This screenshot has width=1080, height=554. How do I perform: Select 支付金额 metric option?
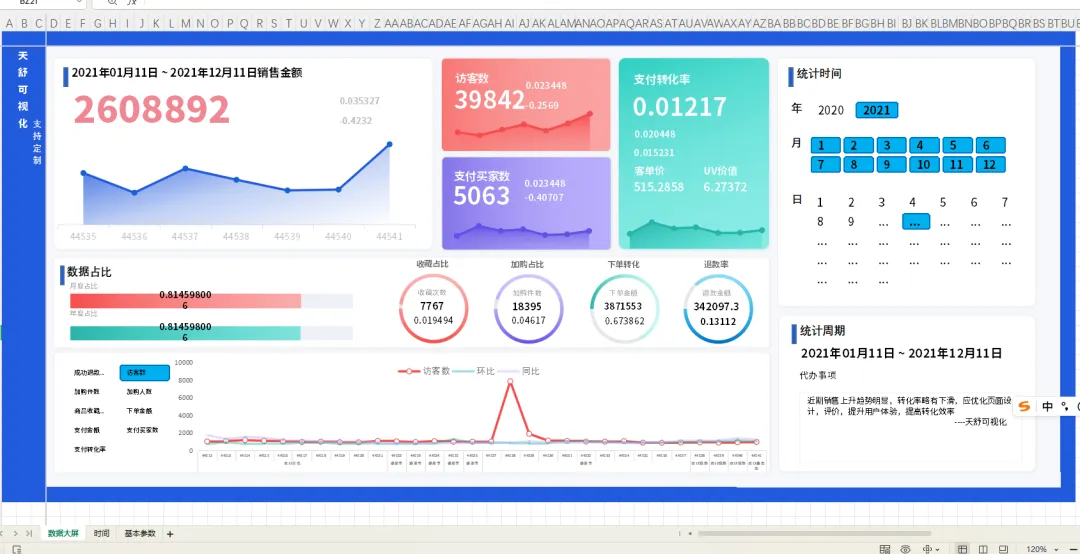87,430
